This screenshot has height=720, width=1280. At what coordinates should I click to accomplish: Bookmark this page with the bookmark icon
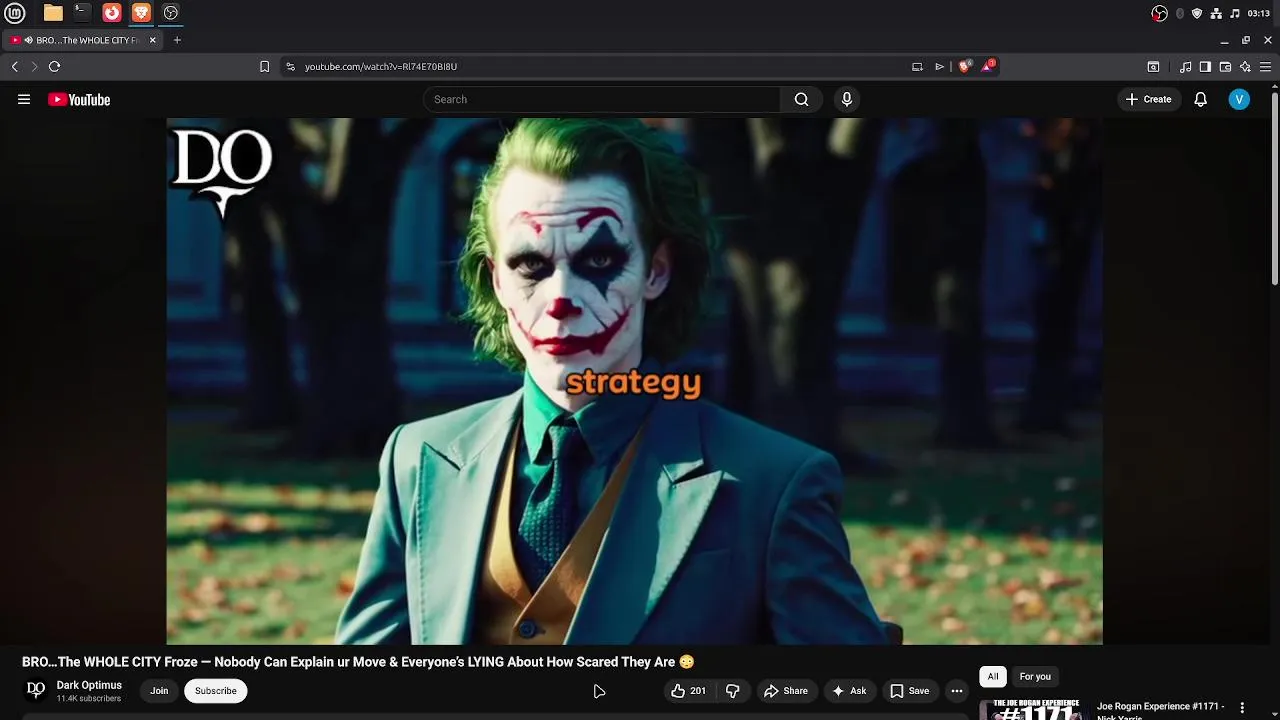point(264,66)
